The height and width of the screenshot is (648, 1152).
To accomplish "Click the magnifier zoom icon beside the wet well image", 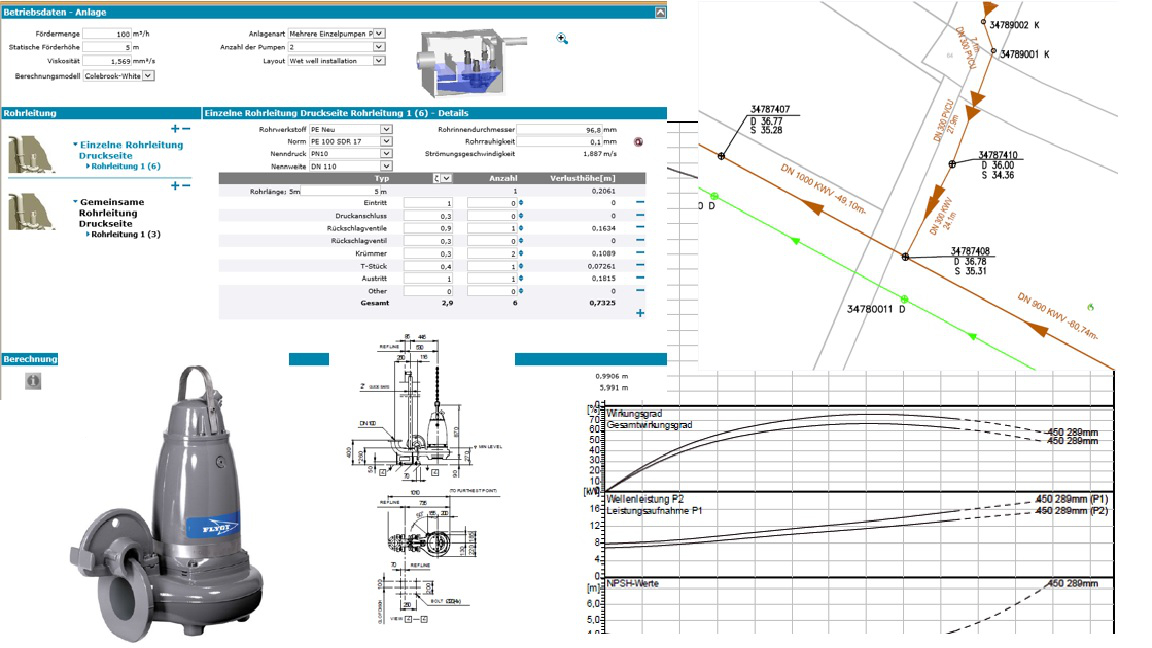I will (561, 37).
